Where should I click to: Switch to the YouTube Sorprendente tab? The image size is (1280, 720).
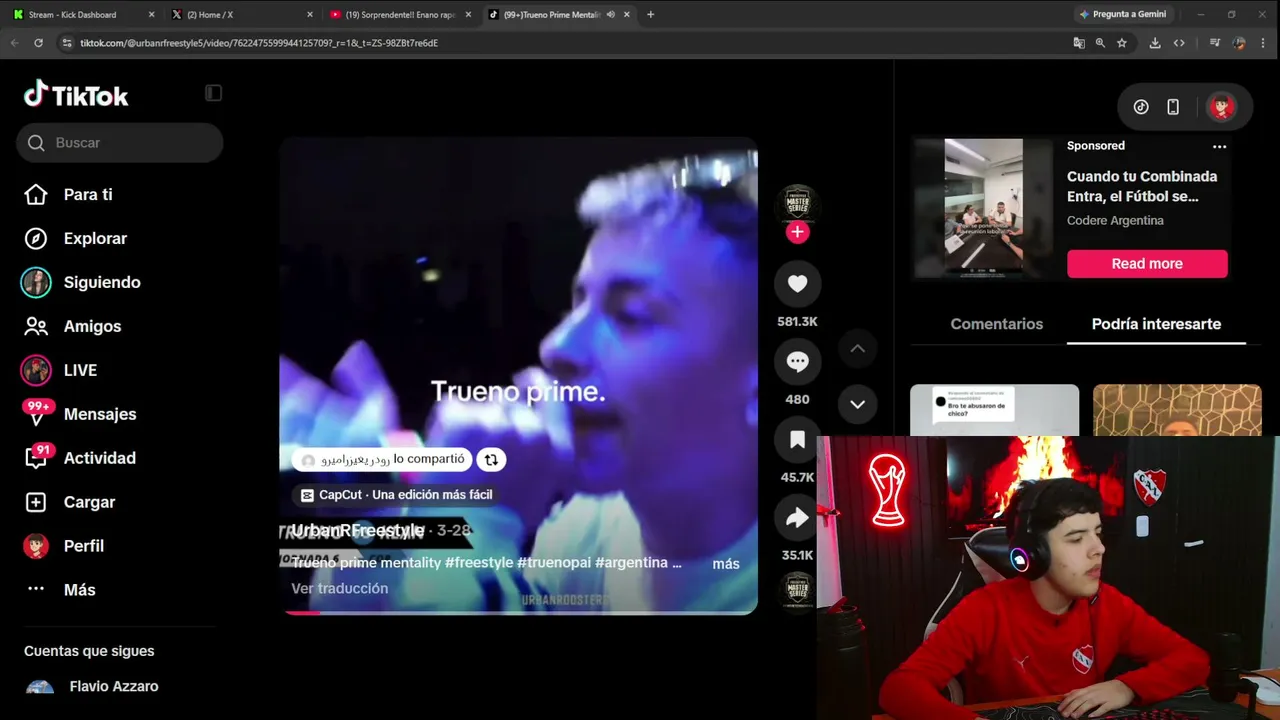400,15
